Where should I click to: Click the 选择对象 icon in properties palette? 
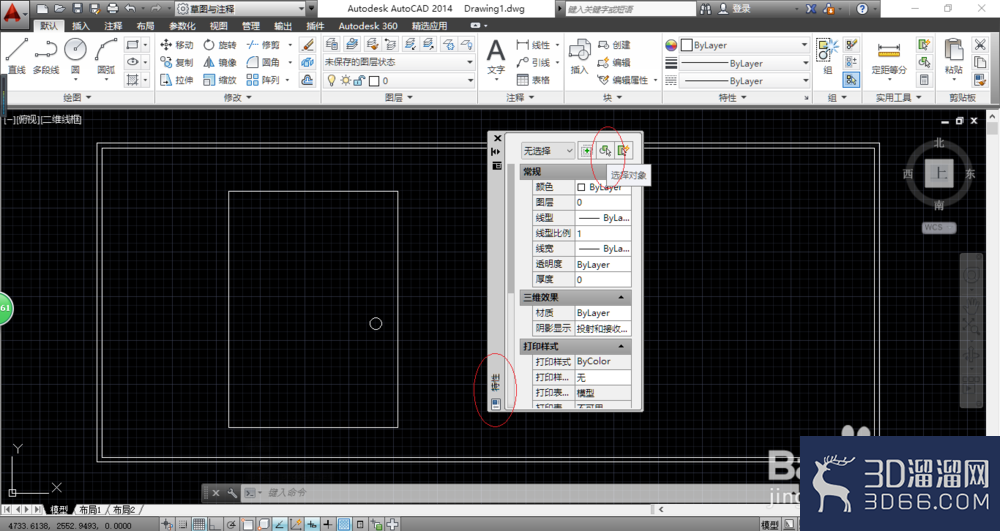pos(605,150)
